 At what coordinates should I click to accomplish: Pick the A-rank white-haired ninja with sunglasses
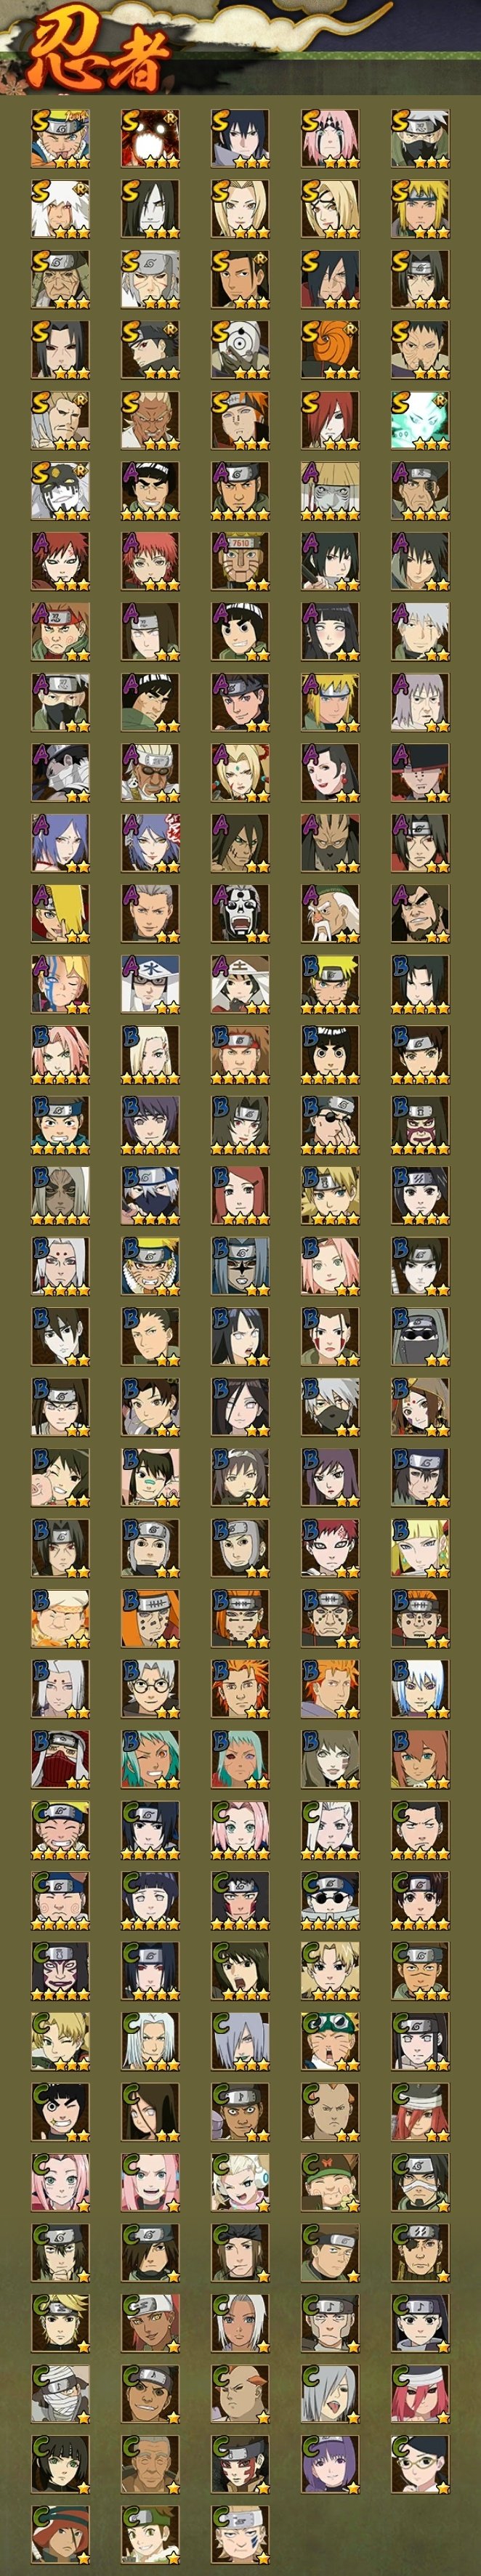(x=150, y=772)
